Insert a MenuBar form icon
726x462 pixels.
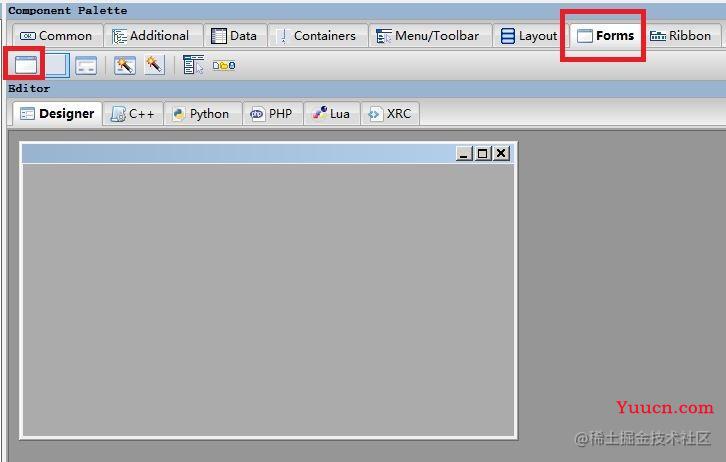(193, 65)
